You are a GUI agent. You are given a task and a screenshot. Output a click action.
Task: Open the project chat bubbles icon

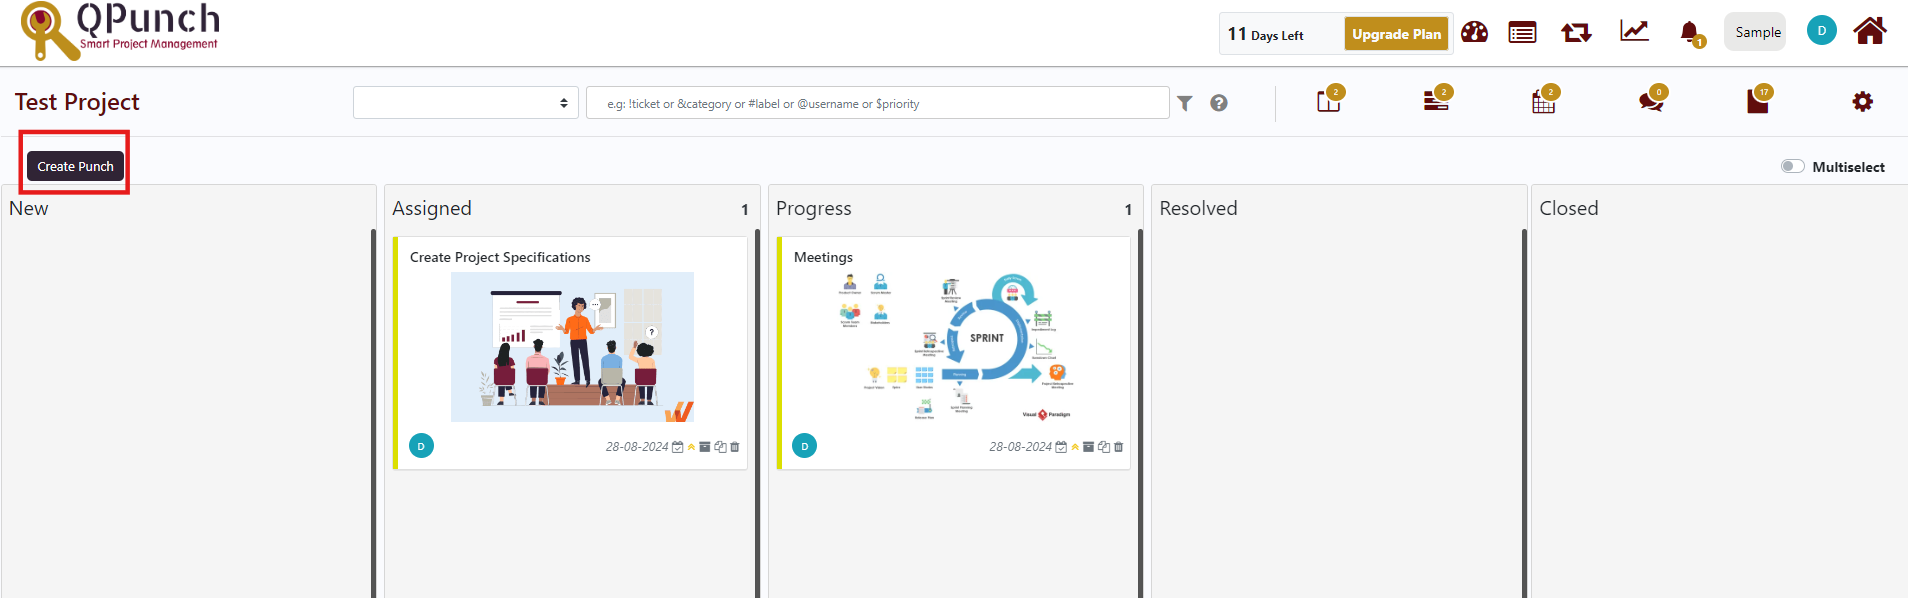pos(1650,102)
